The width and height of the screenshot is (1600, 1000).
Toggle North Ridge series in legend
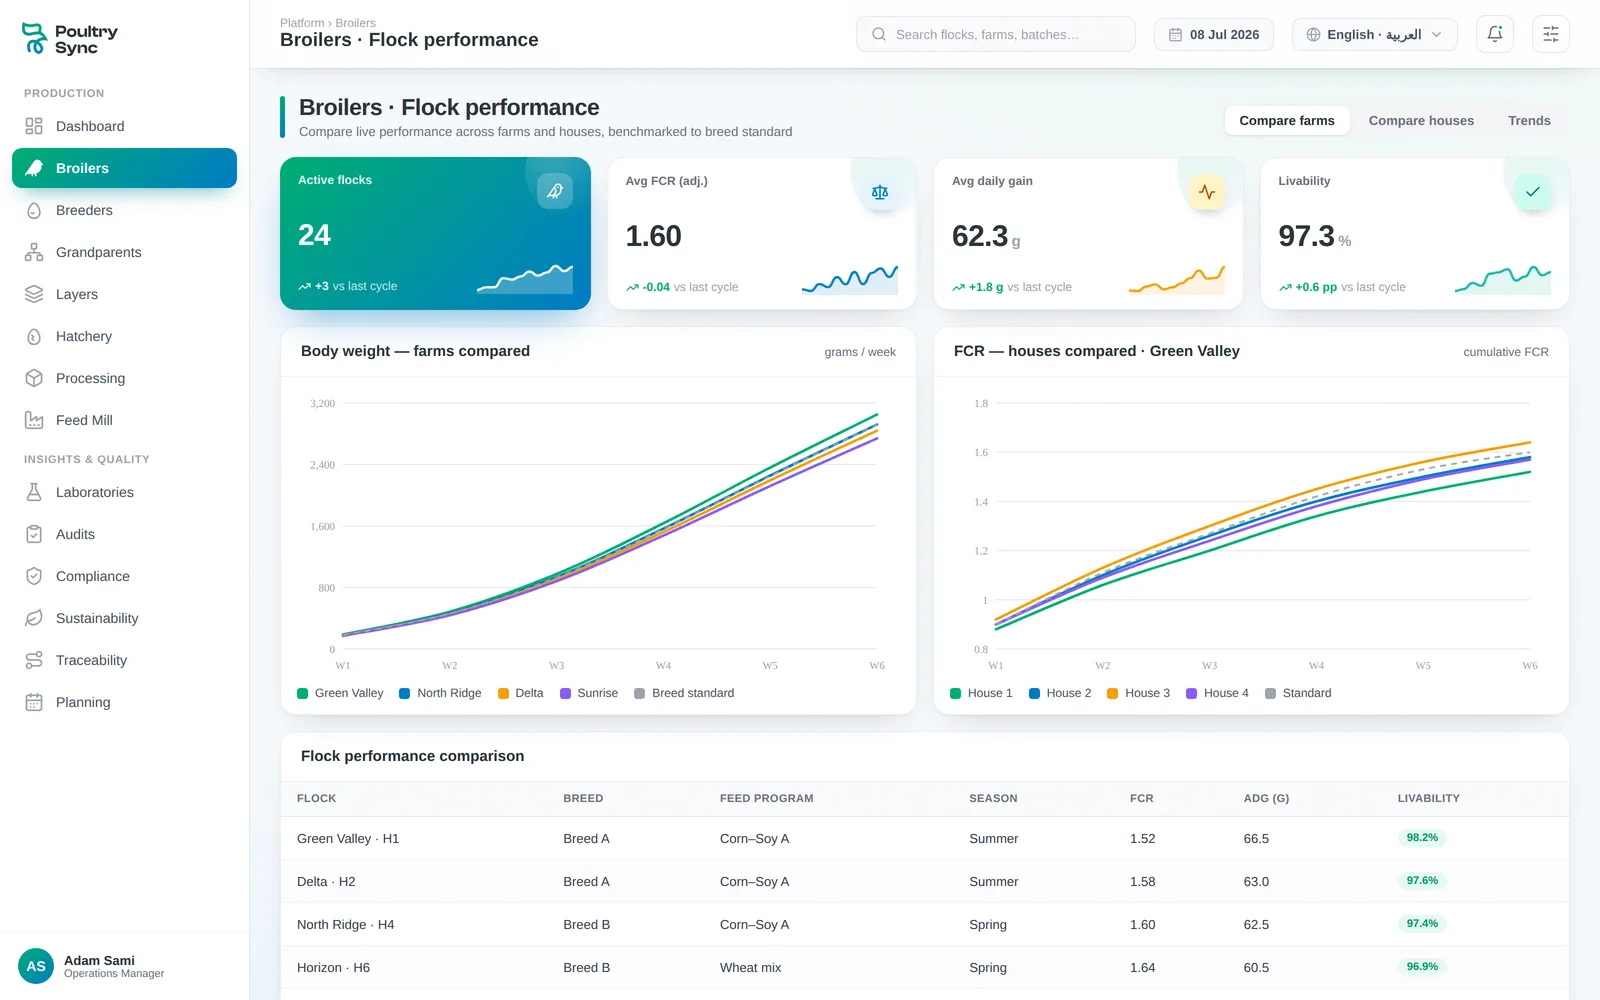coord(440,693)
